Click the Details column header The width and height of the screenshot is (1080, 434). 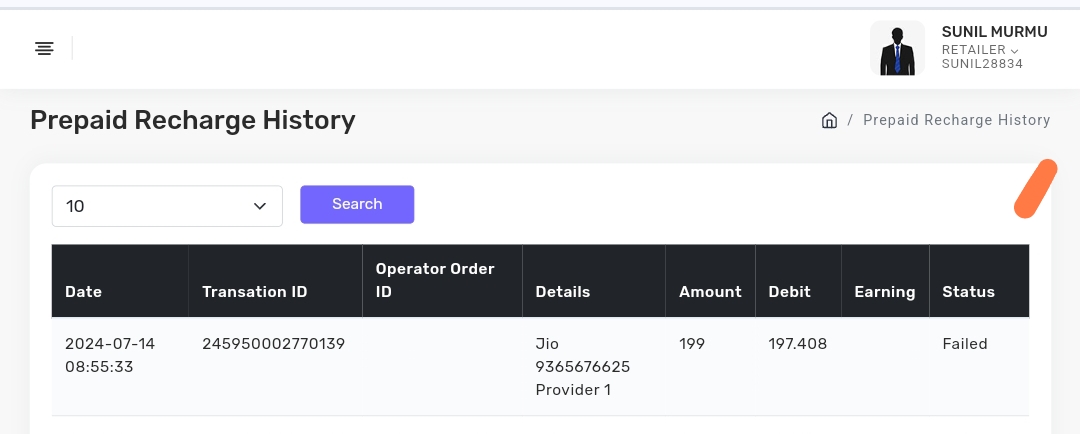[563, 292]
